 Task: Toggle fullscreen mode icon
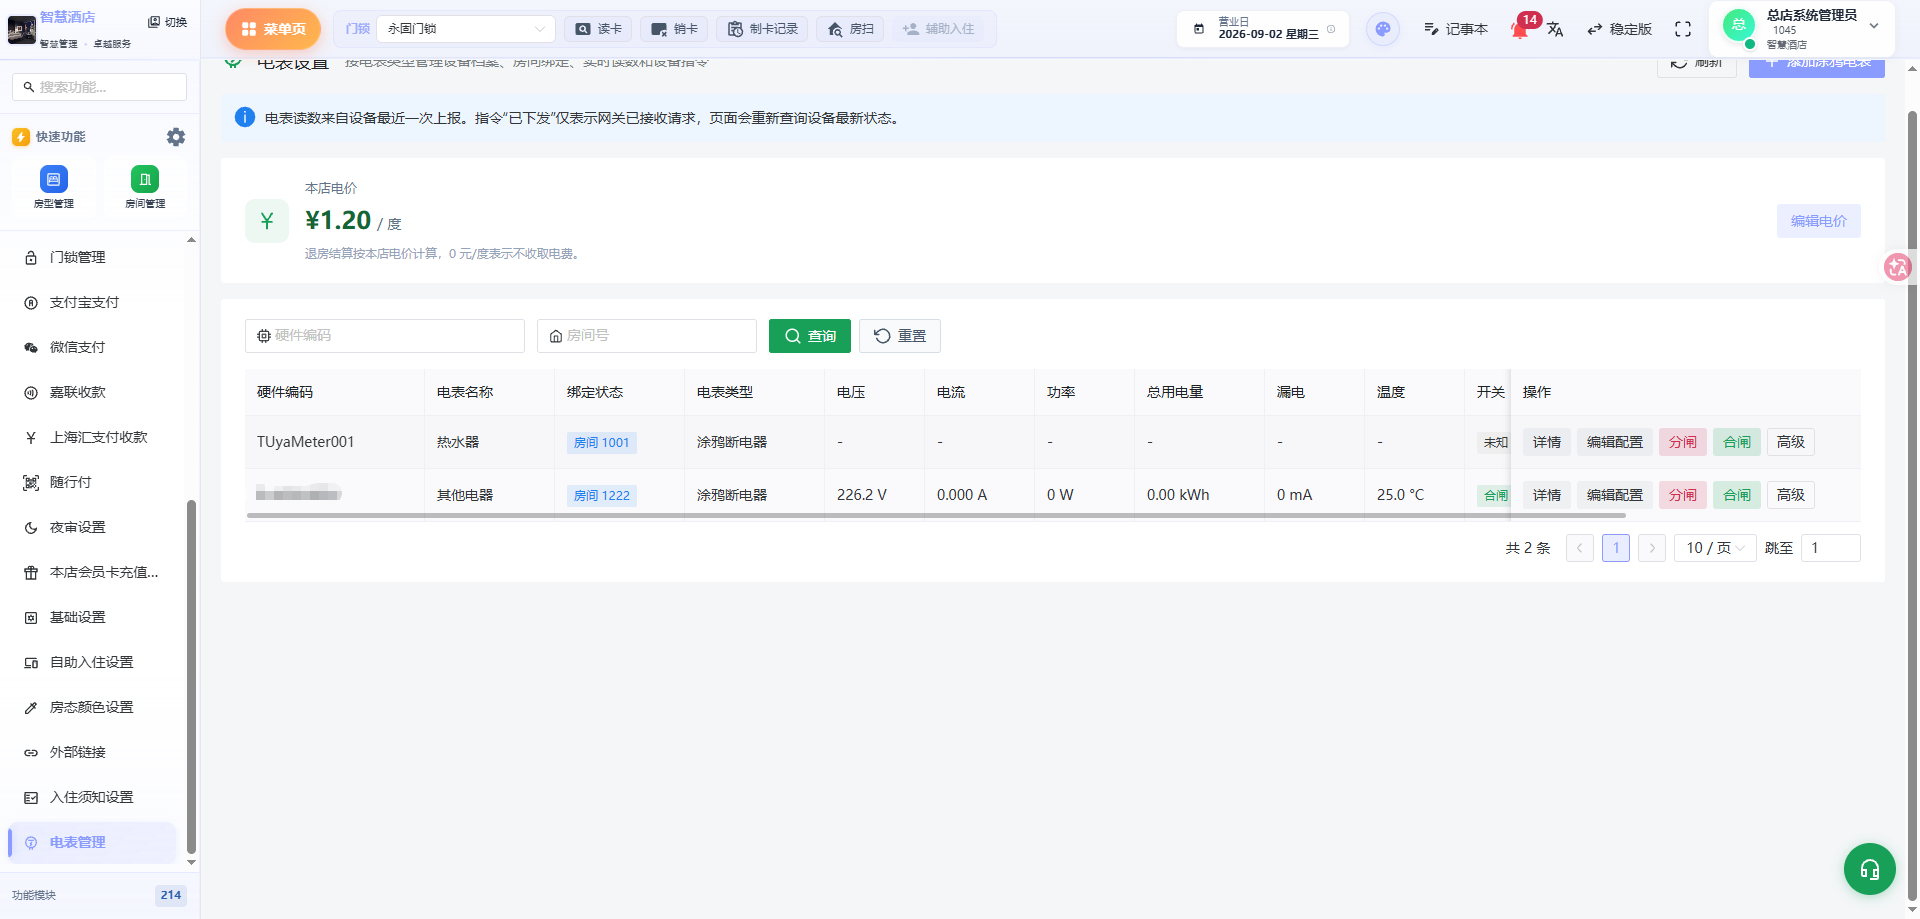tap(1683, 29)
